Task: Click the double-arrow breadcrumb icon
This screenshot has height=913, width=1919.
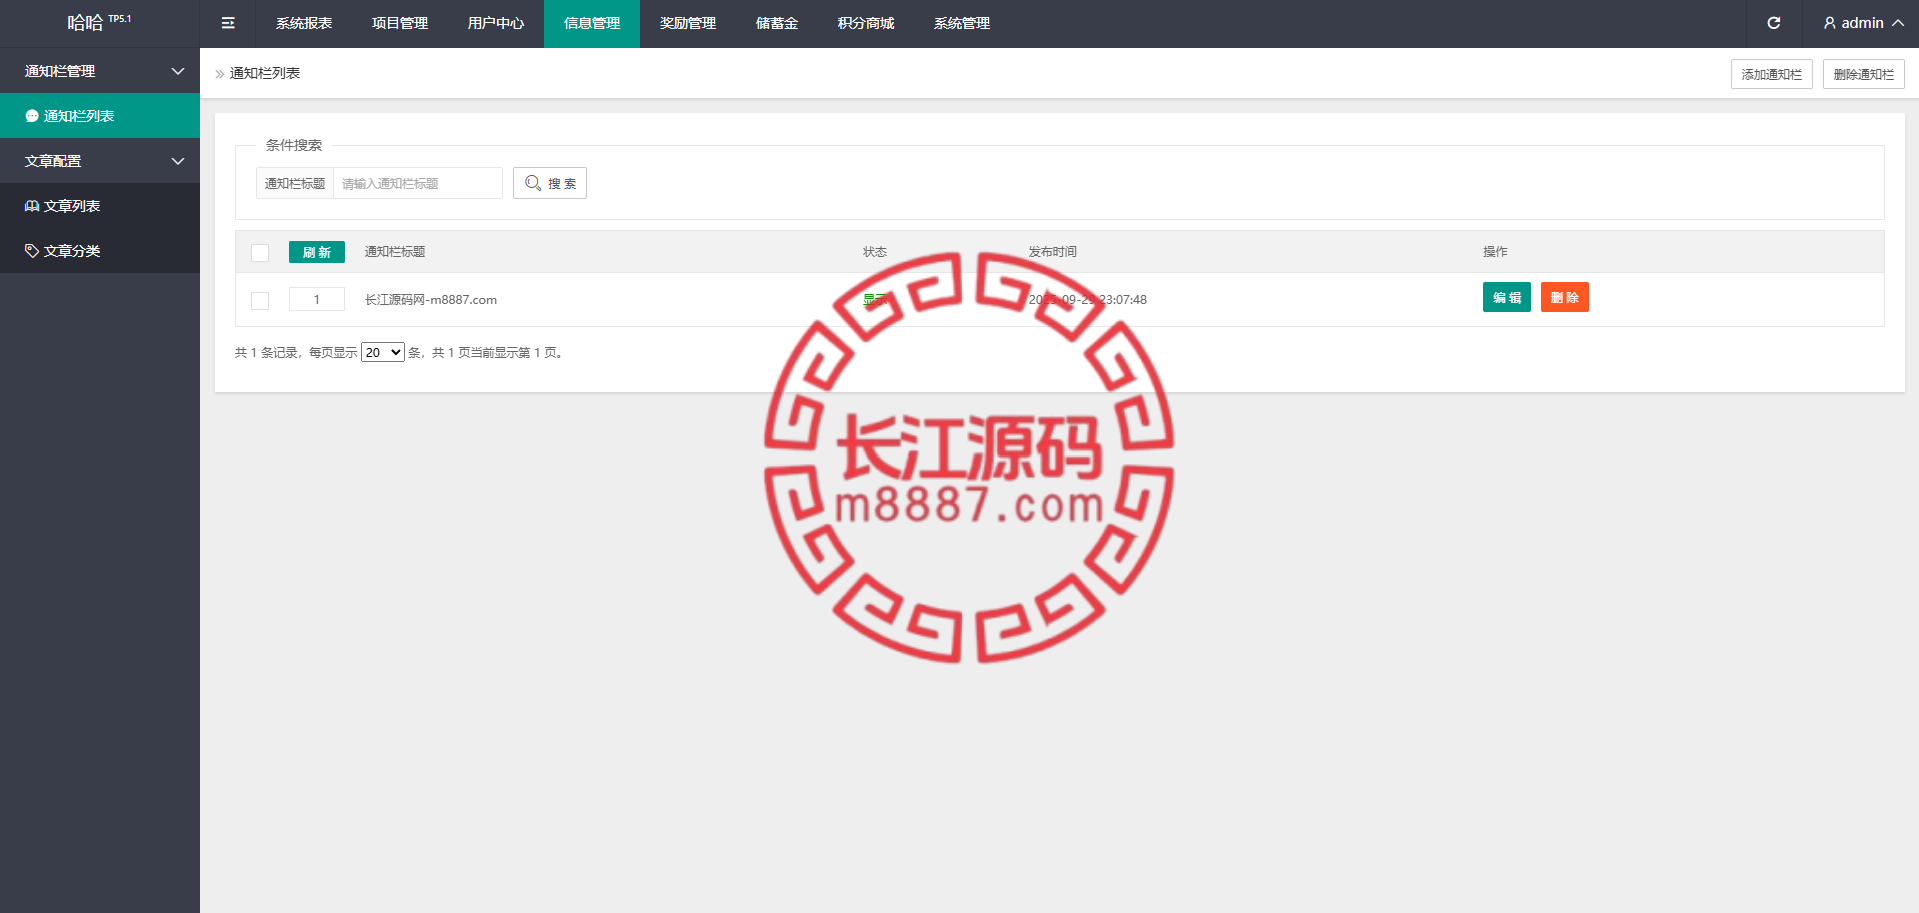Action: coord(220,74)
